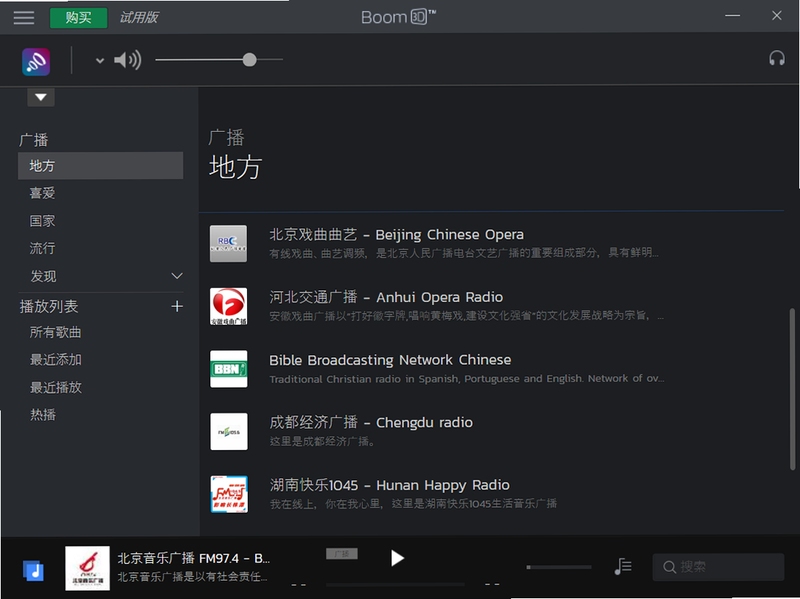The image size is (800, 599).
Task: Open the dropdown arrow beside the speaker icon
Action: [x=100, y=61]
